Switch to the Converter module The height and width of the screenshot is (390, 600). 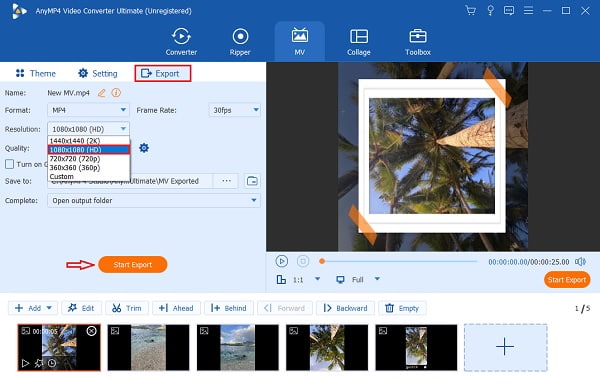click(181, 42)
